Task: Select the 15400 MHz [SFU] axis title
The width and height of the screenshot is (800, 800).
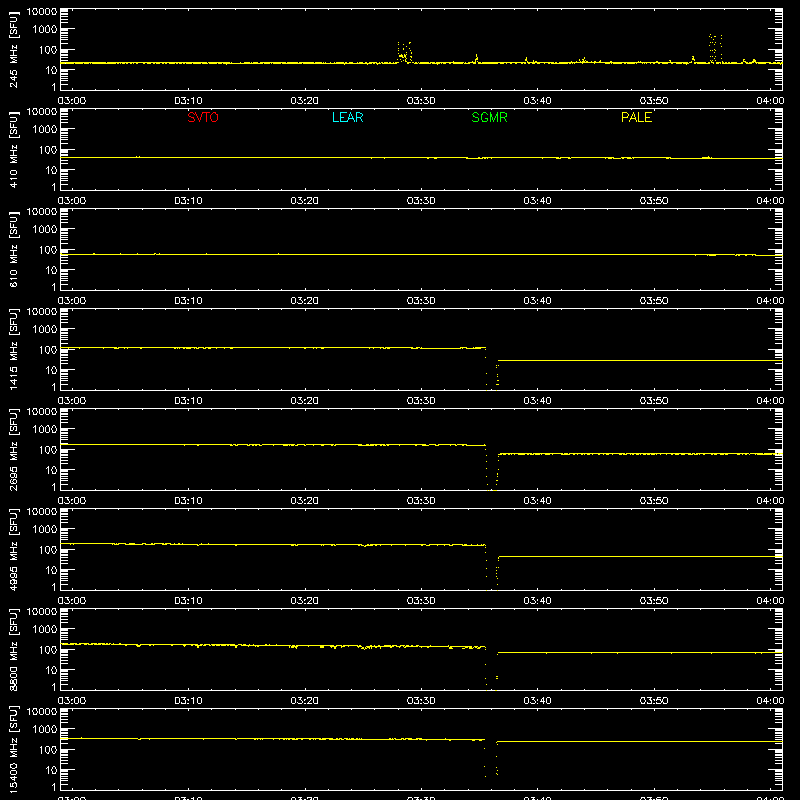Action: 13,749
